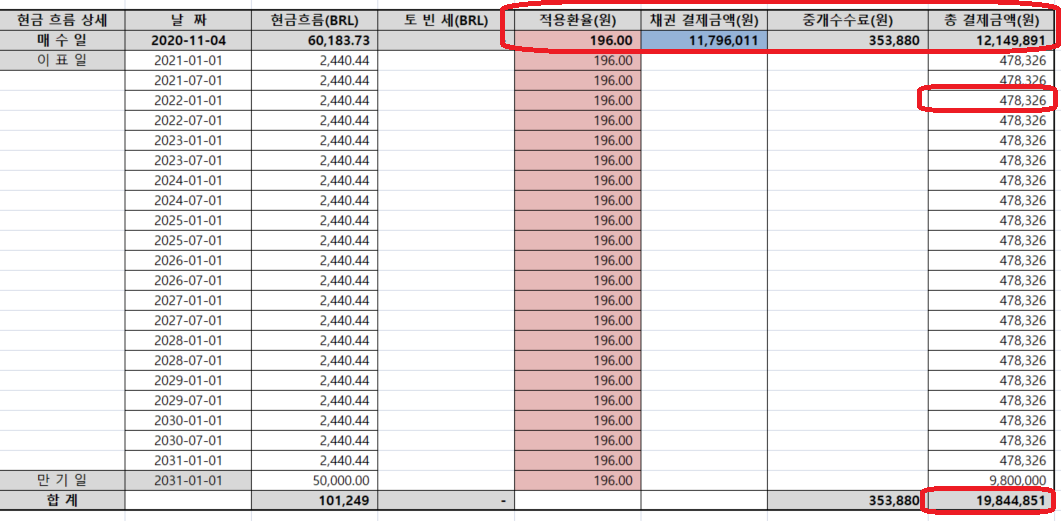1061x521 pixels.
Task: Select date cell 2024-01-01
Action: point(188,181)
